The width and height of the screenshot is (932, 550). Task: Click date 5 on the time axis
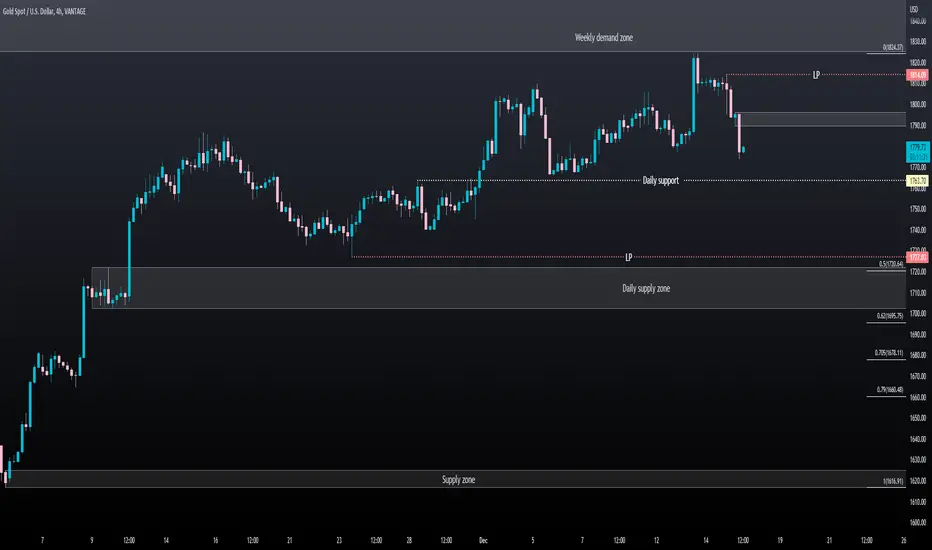[x=533, y=540]
